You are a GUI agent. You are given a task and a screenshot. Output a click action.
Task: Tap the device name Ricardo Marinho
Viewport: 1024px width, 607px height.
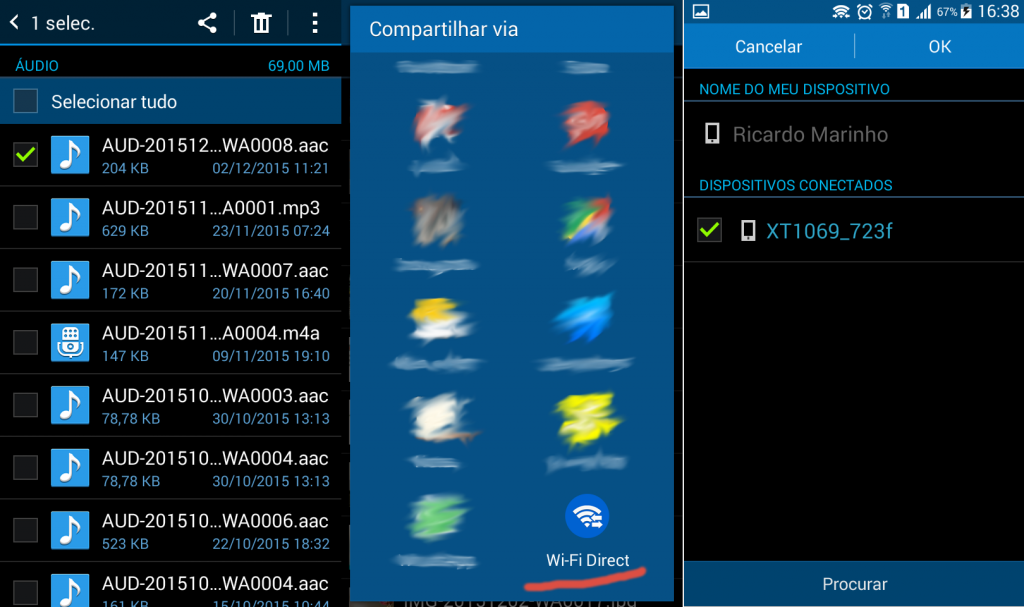pos(810,134)
